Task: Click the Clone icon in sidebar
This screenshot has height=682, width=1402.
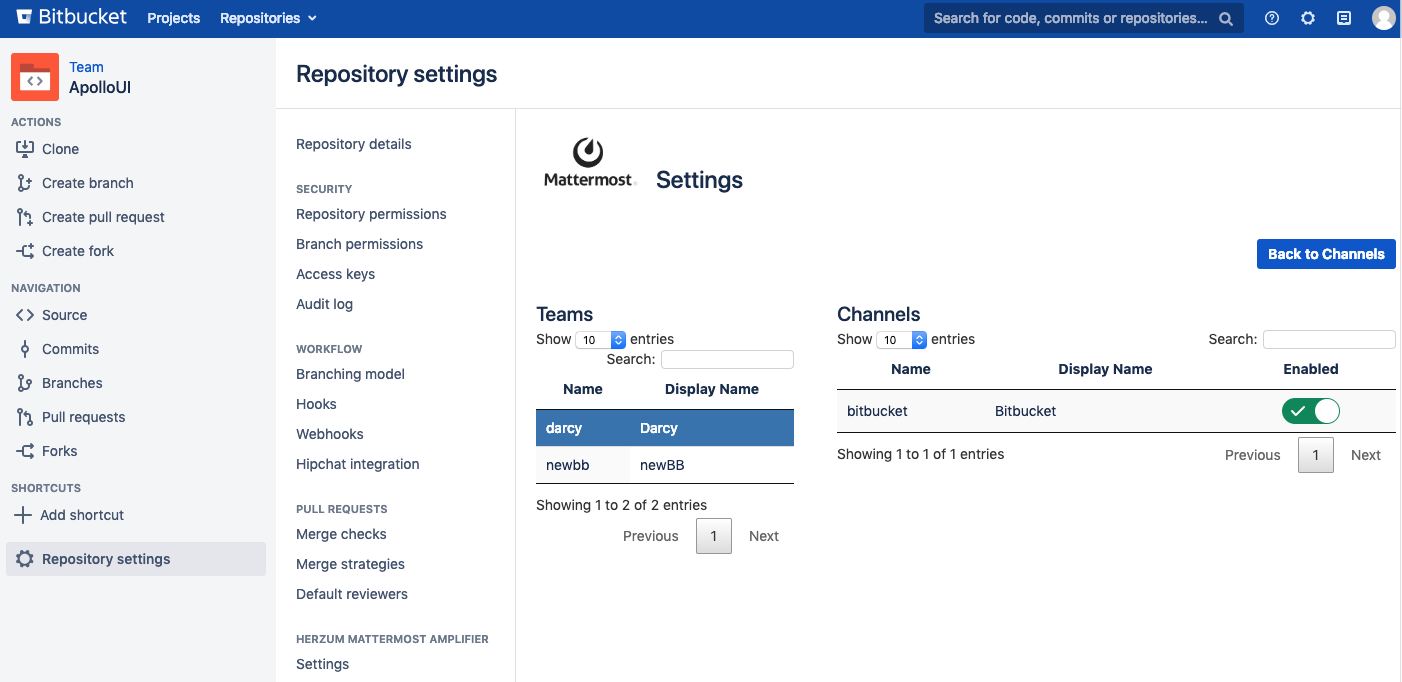Action: (25, 149)
